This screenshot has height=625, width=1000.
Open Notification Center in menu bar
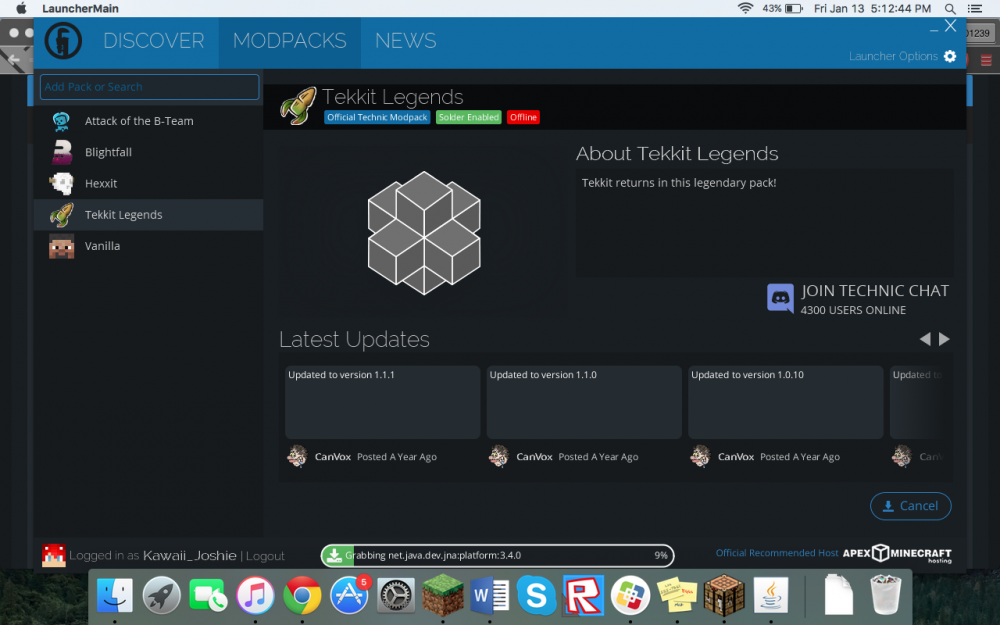click(975, 8)
